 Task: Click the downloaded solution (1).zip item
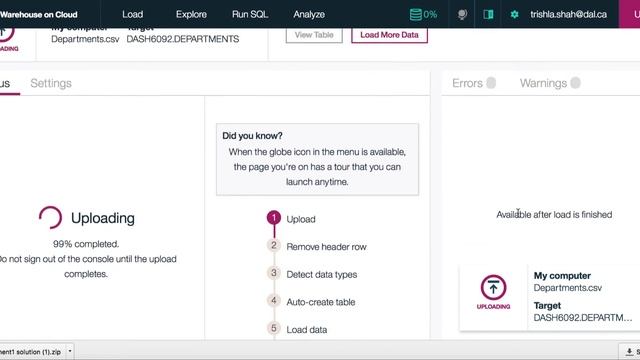[x=31, y=351]
